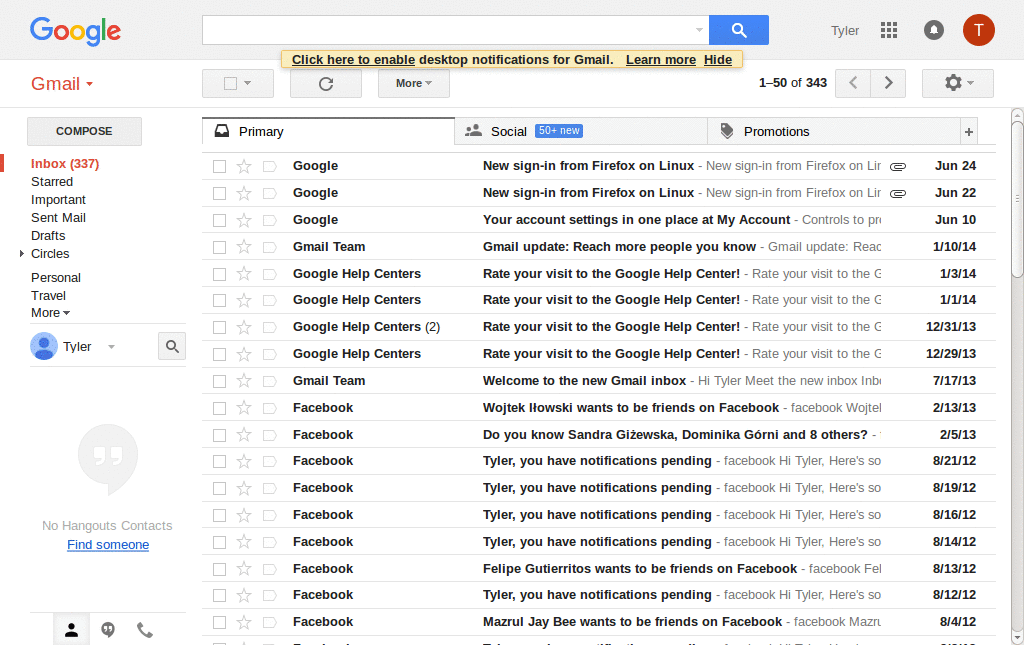
Task: Show search options arrow in search box
Action: pyautogui.click(x=699, y=30)
